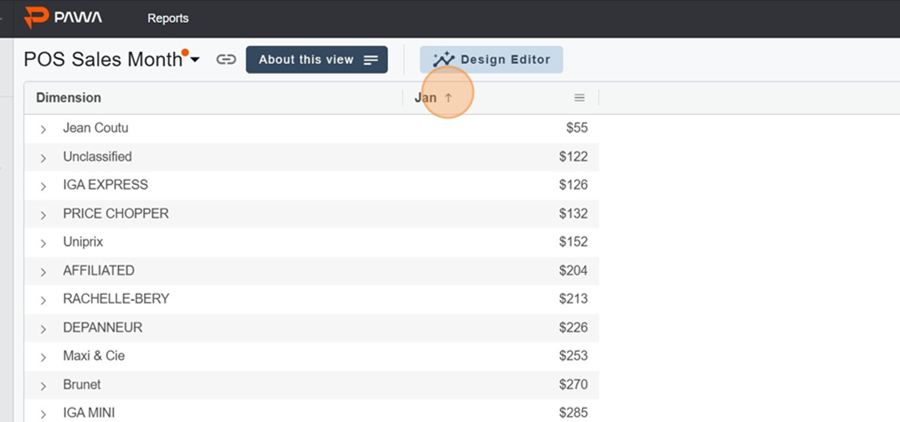This screenshot has width=900, height=422.
Task: Expand the IGA MINI row
Action: click(43, 414)
